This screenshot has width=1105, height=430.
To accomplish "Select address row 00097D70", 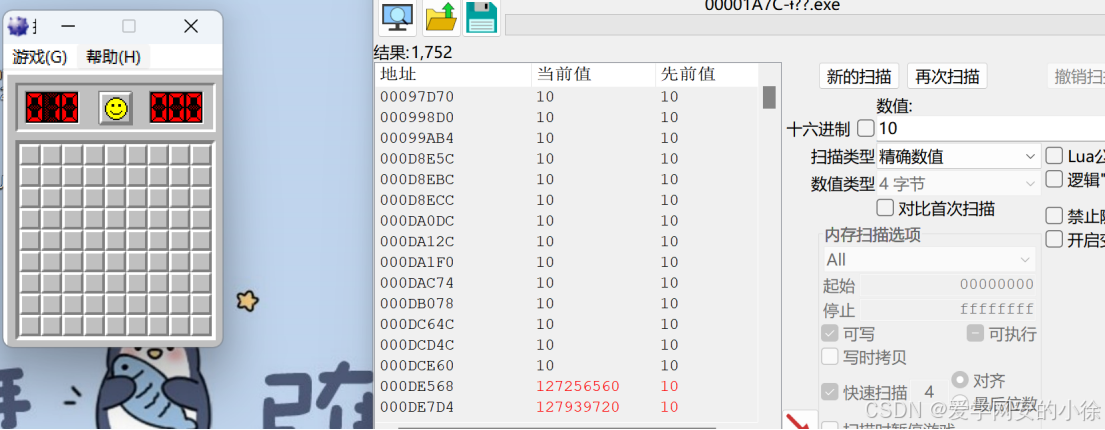I will 567,97.
